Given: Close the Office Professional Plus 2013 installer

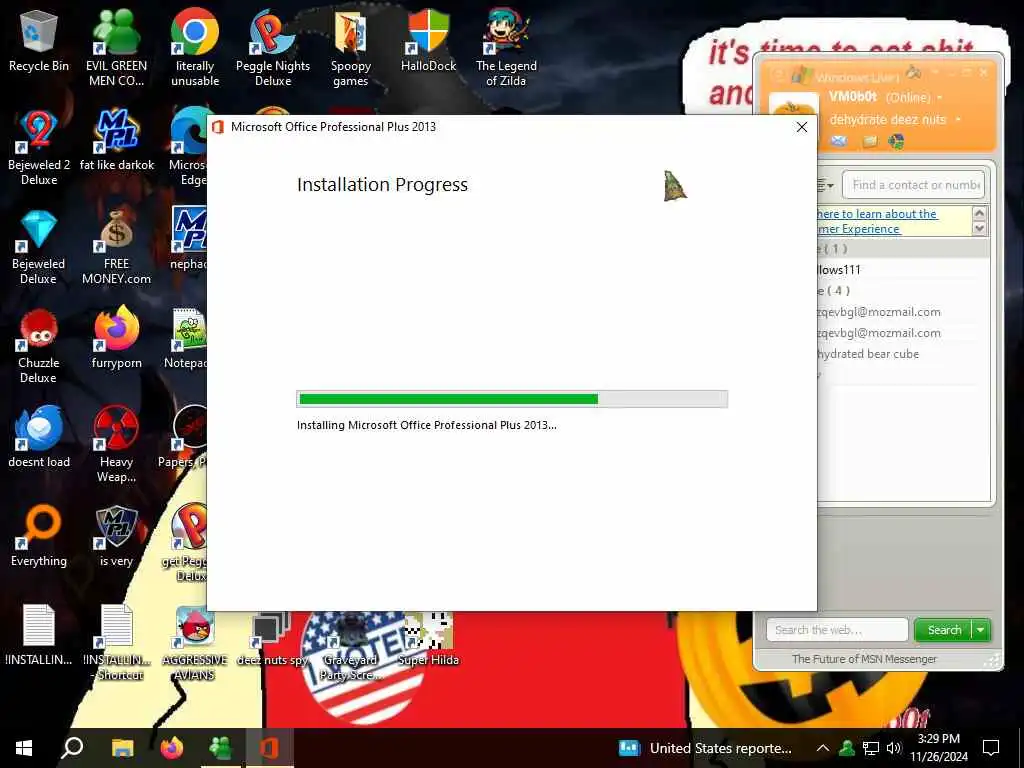Looking at the screenshot, I should tap(801, 127).
